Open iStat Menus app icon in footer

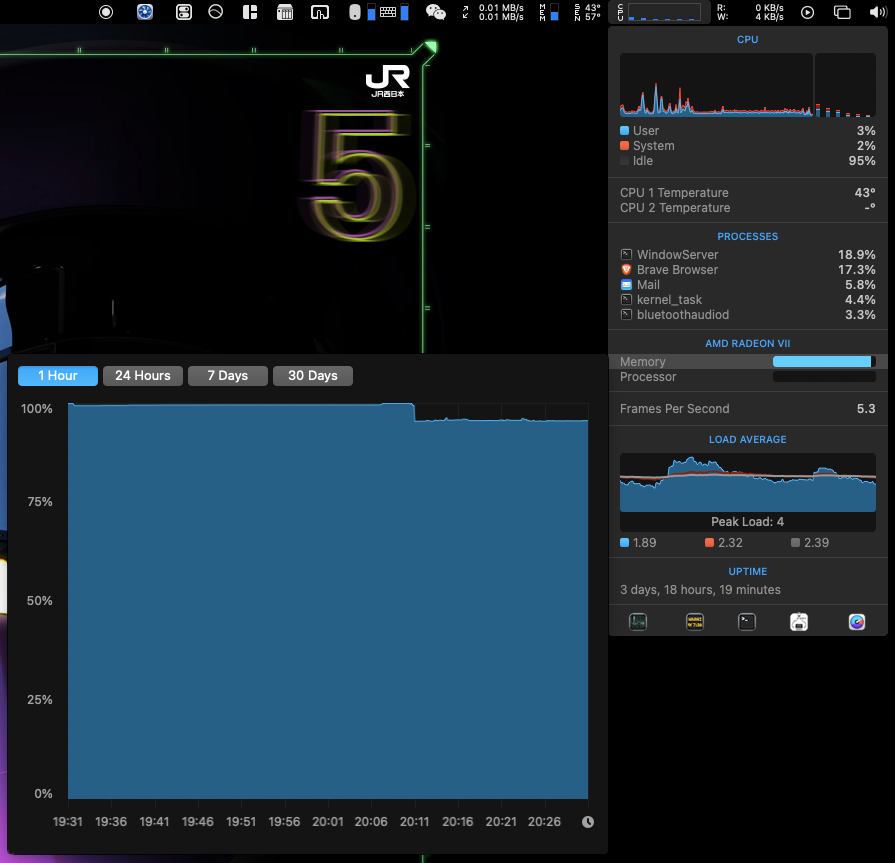pyautogui.click(x=857, y=622)
